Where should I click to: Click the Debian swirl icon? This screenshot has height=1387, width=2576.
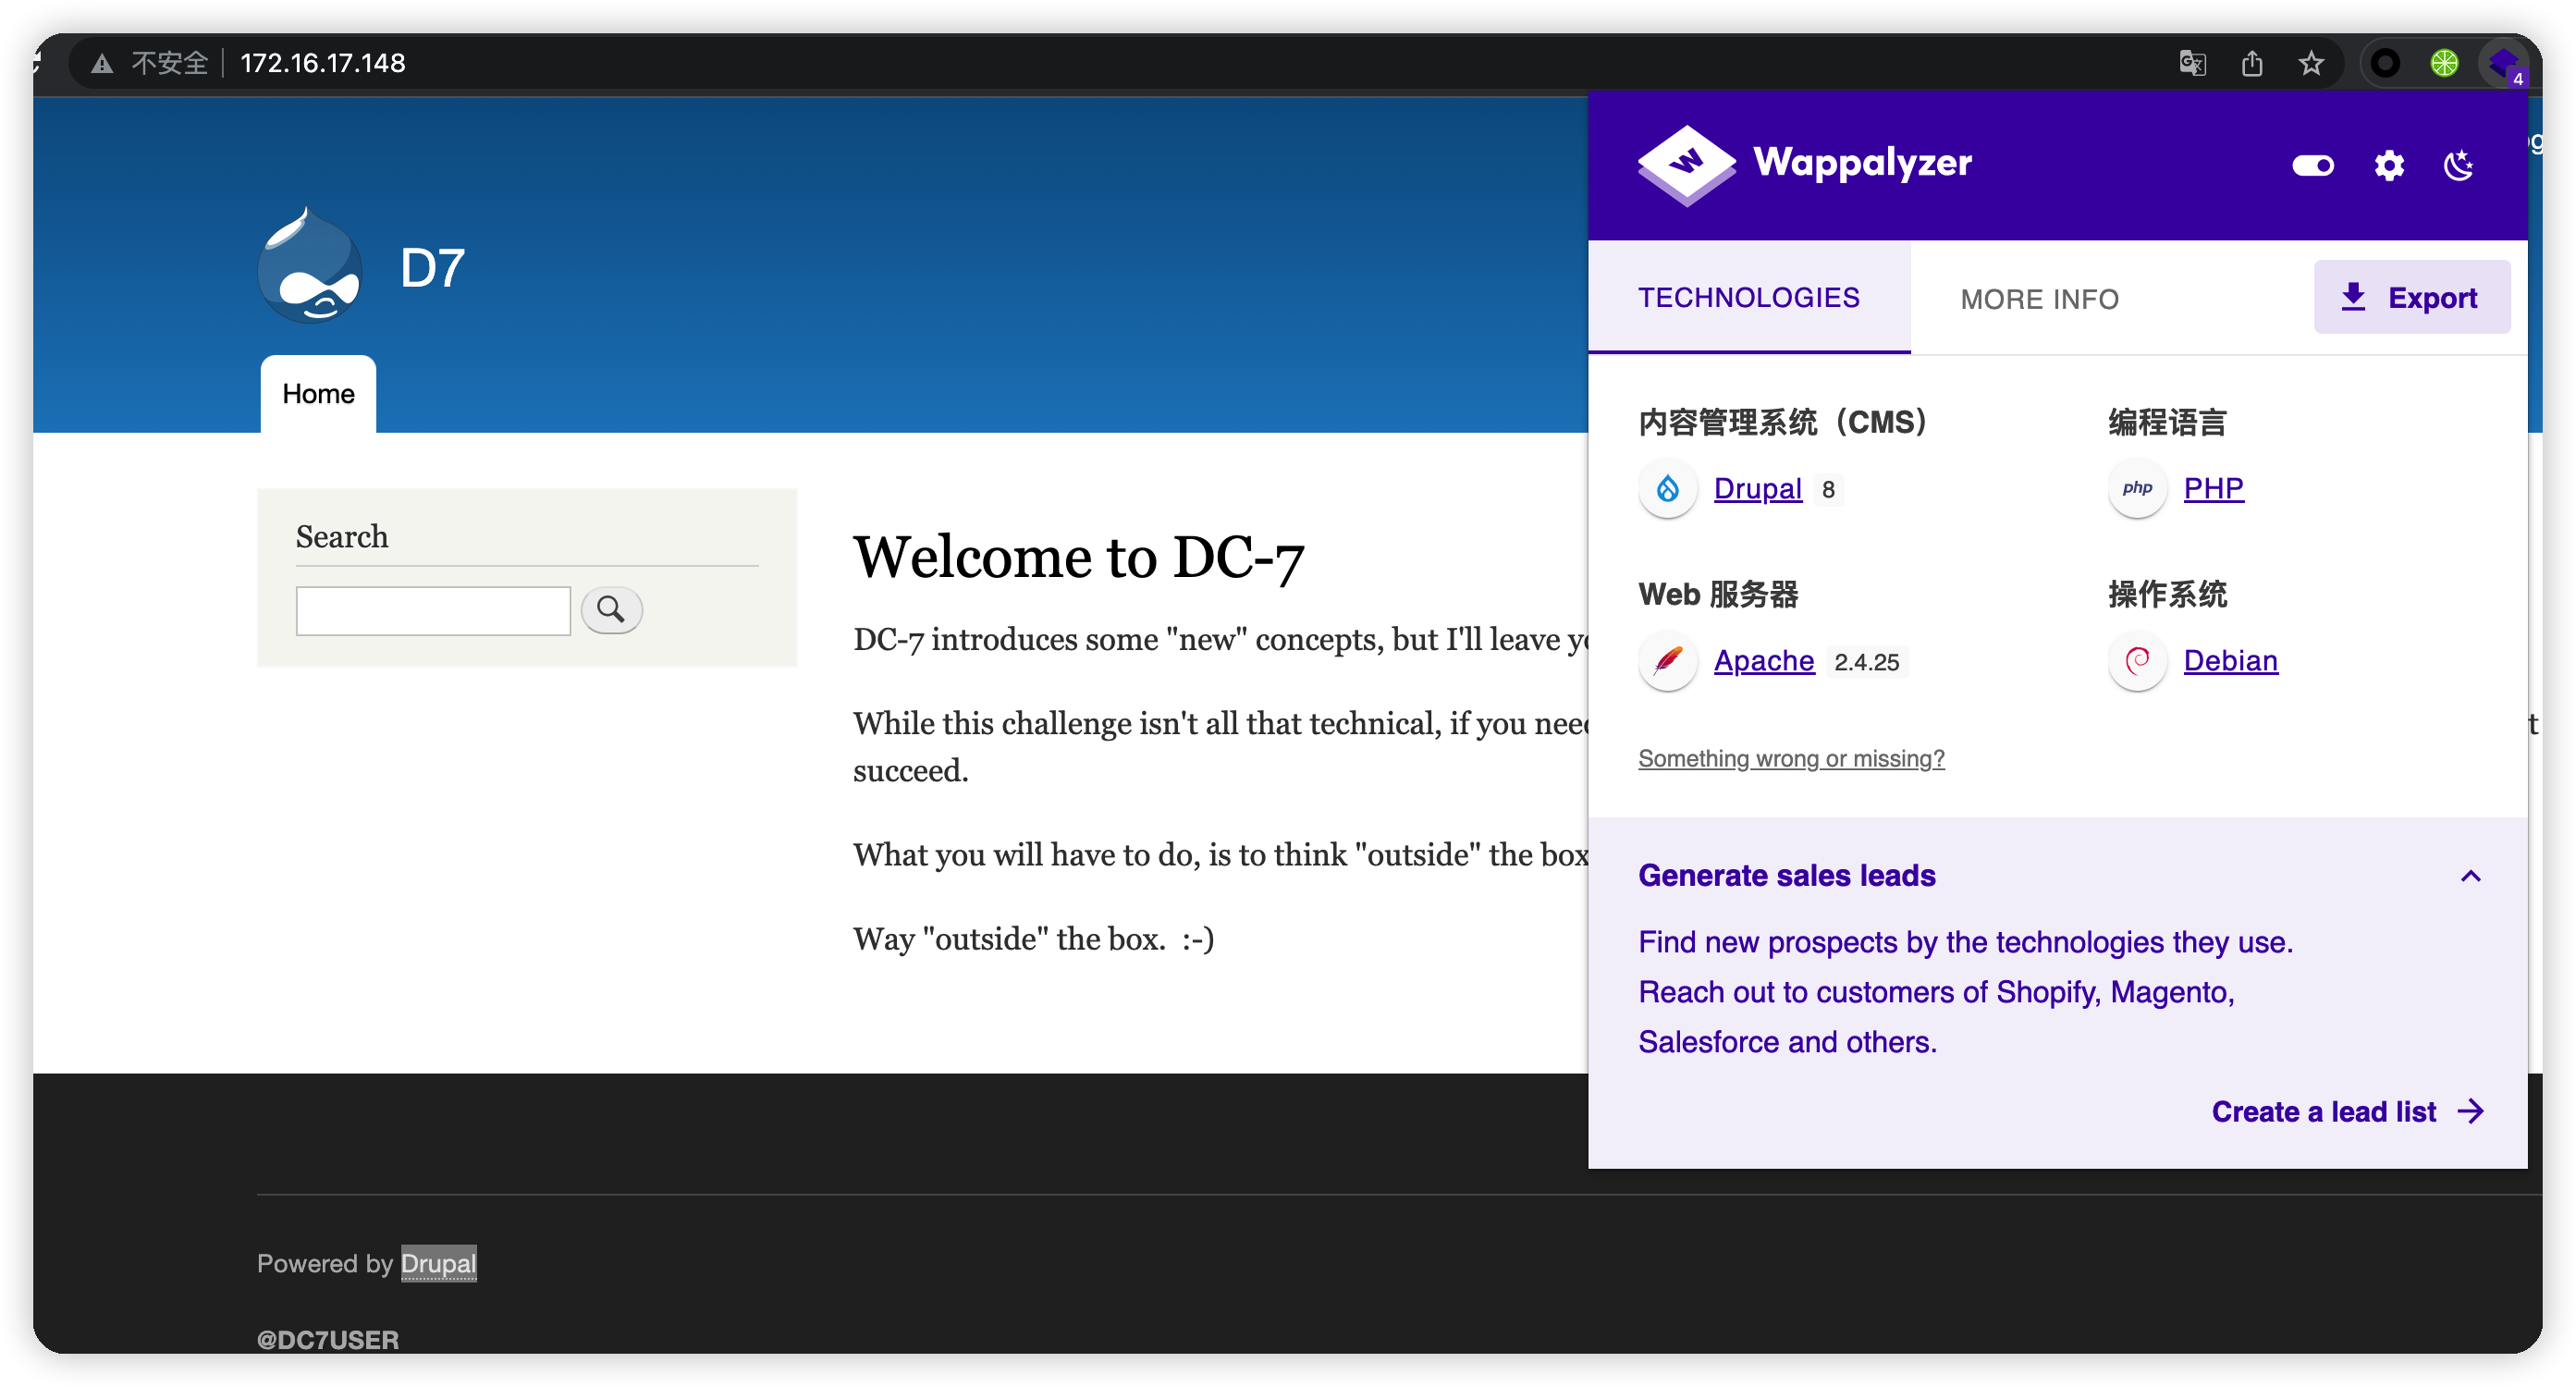point(2137,661)
